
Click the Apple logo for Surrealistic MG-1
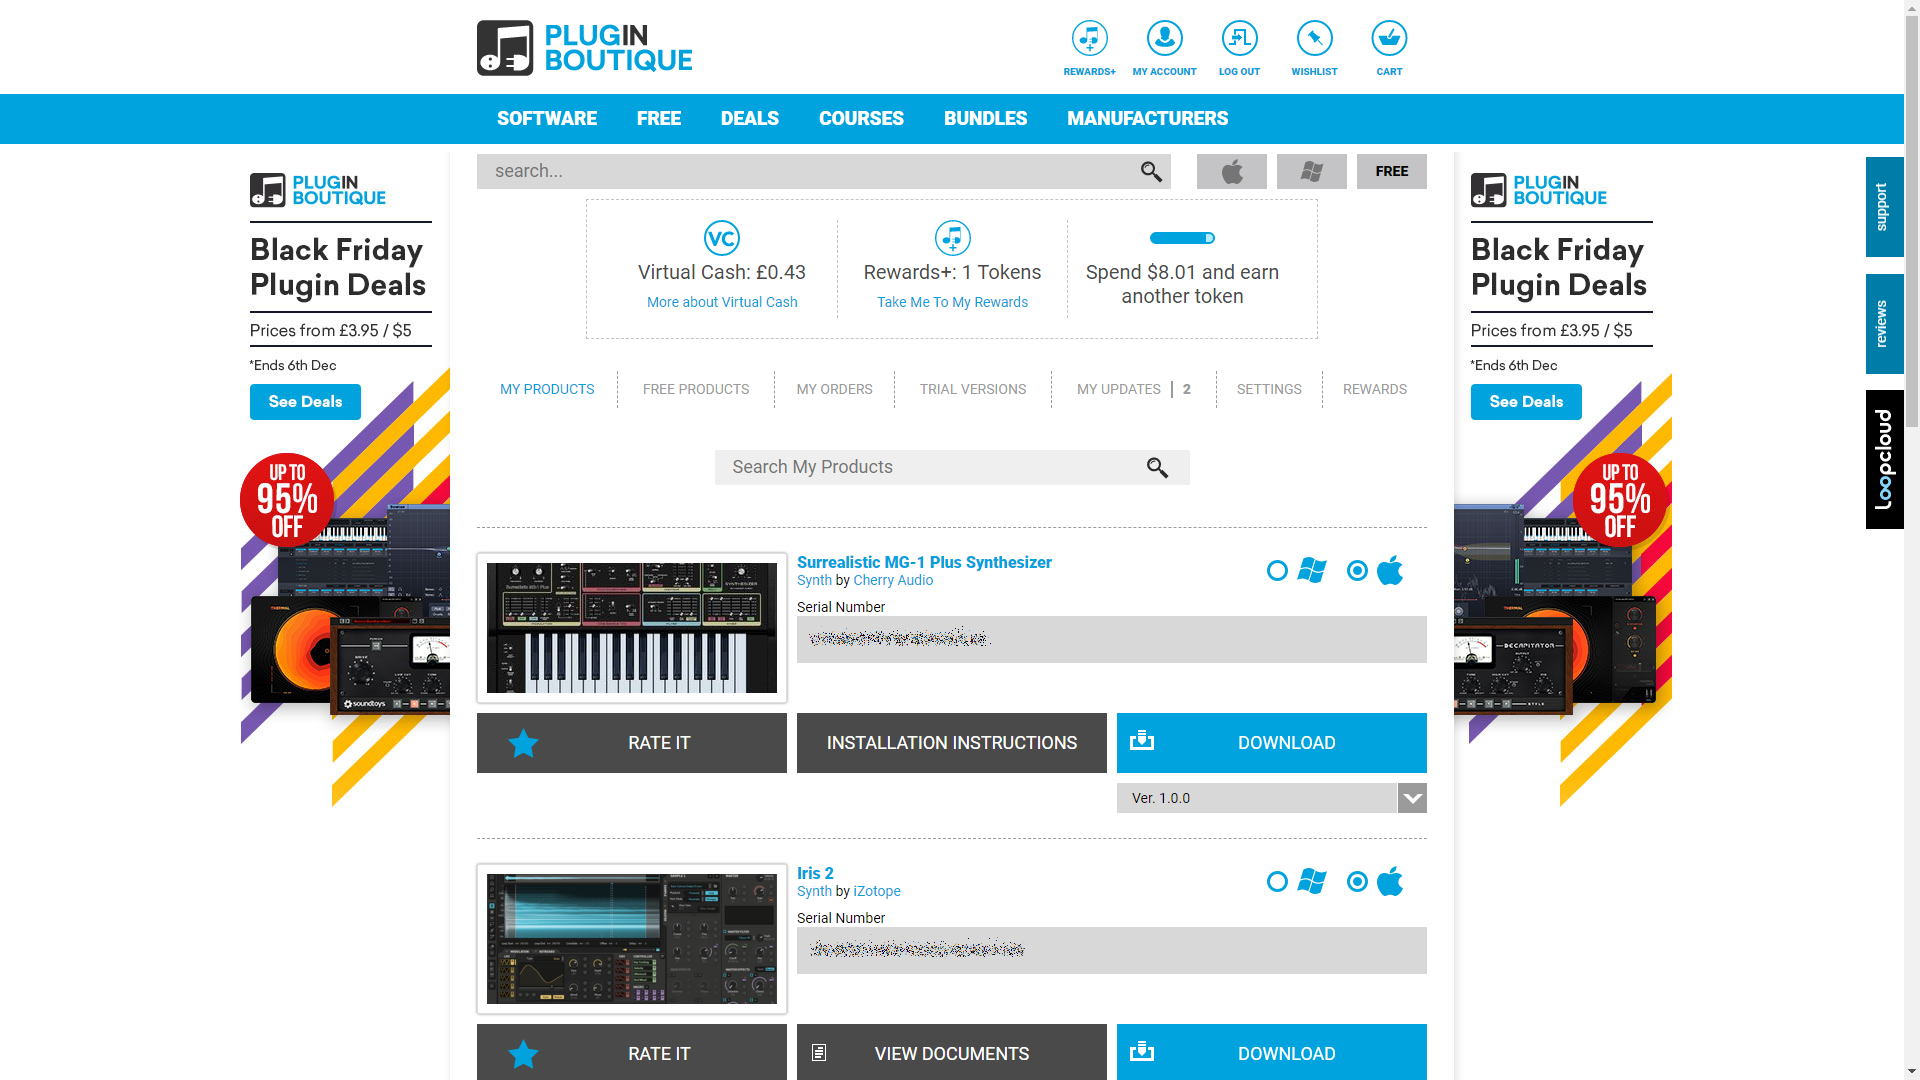(1390, 570)
